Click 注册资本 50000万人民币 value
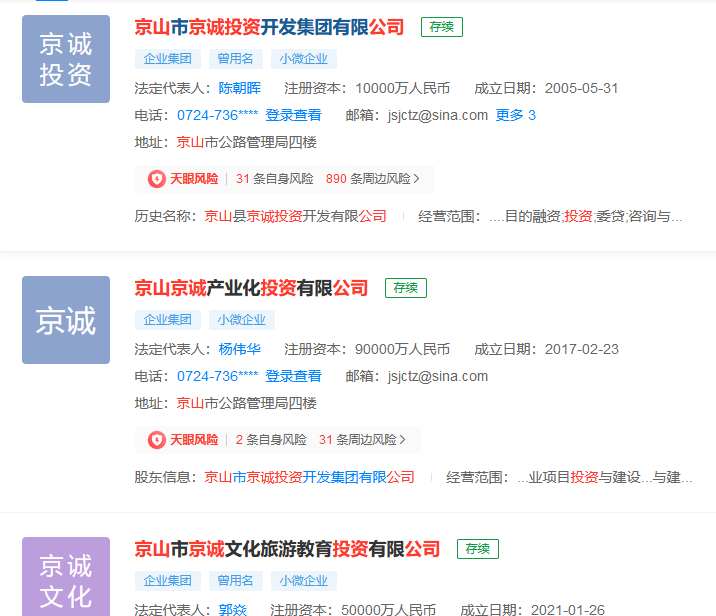 389,610
